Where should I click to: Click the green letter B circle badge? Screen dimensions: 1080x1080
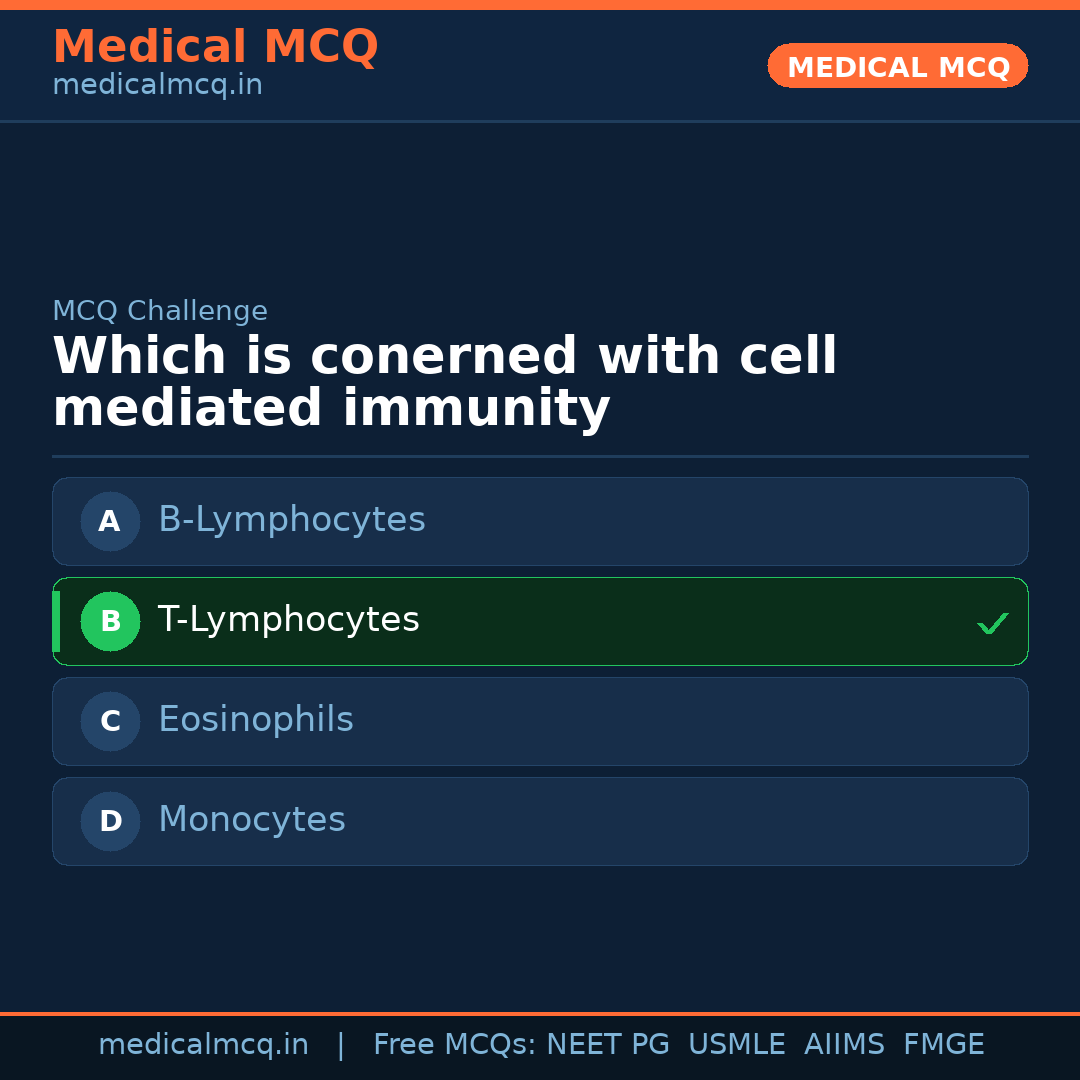click(110, 621)
